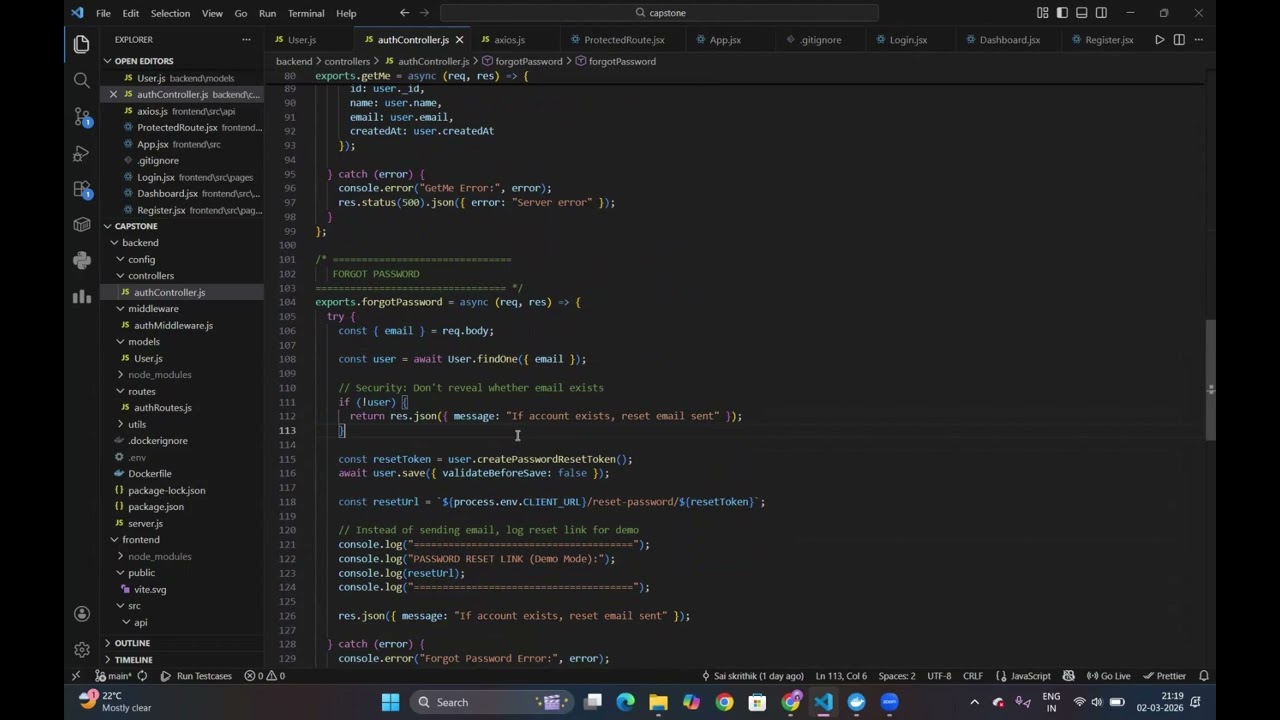Open File Explorer from taskbar
The image size is (1280, 720).
658,702
